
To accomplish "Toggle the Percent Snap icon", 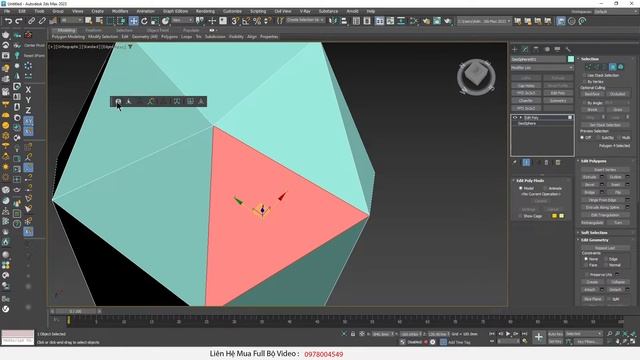I will click(x=257, y=21).
